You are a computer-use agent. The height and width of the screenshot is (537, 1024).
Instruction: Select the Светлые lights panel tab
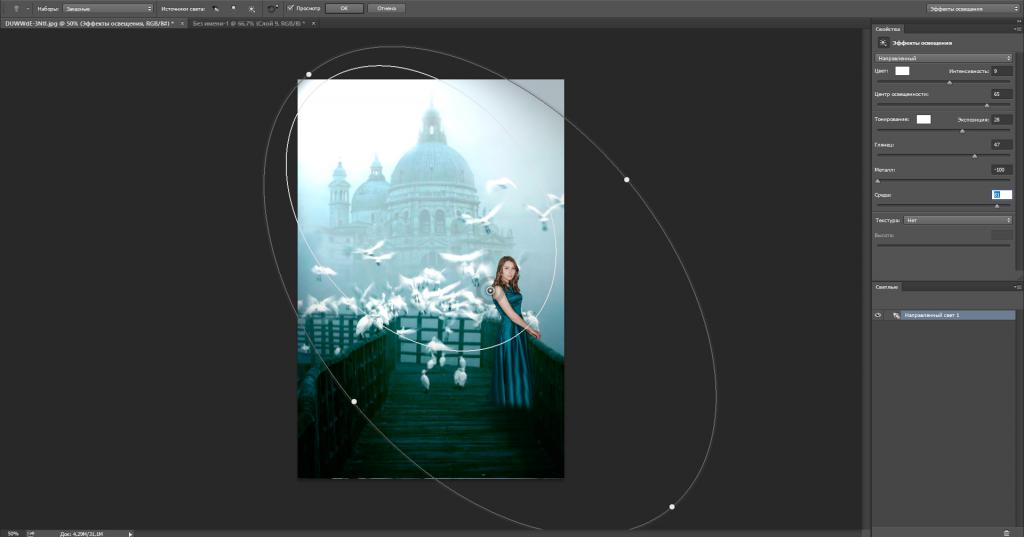[887, 287]
